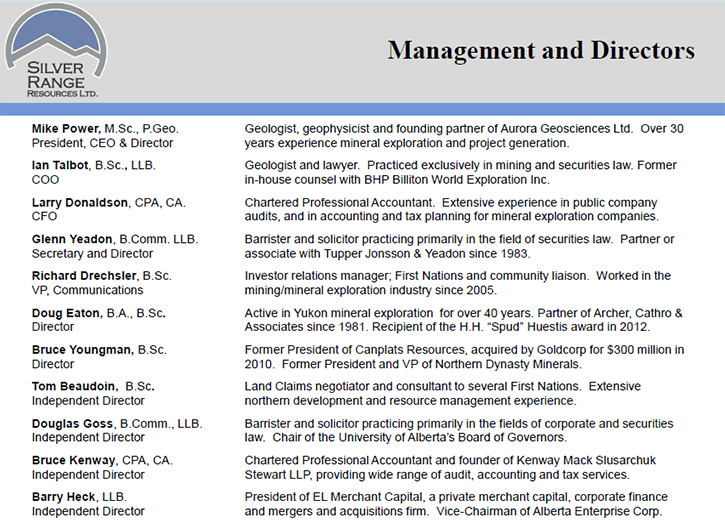Click Doug Eaton, B.A., B.Sc. name
The height and width of the screenshot is (523, 725).
(x=98, y=313)
